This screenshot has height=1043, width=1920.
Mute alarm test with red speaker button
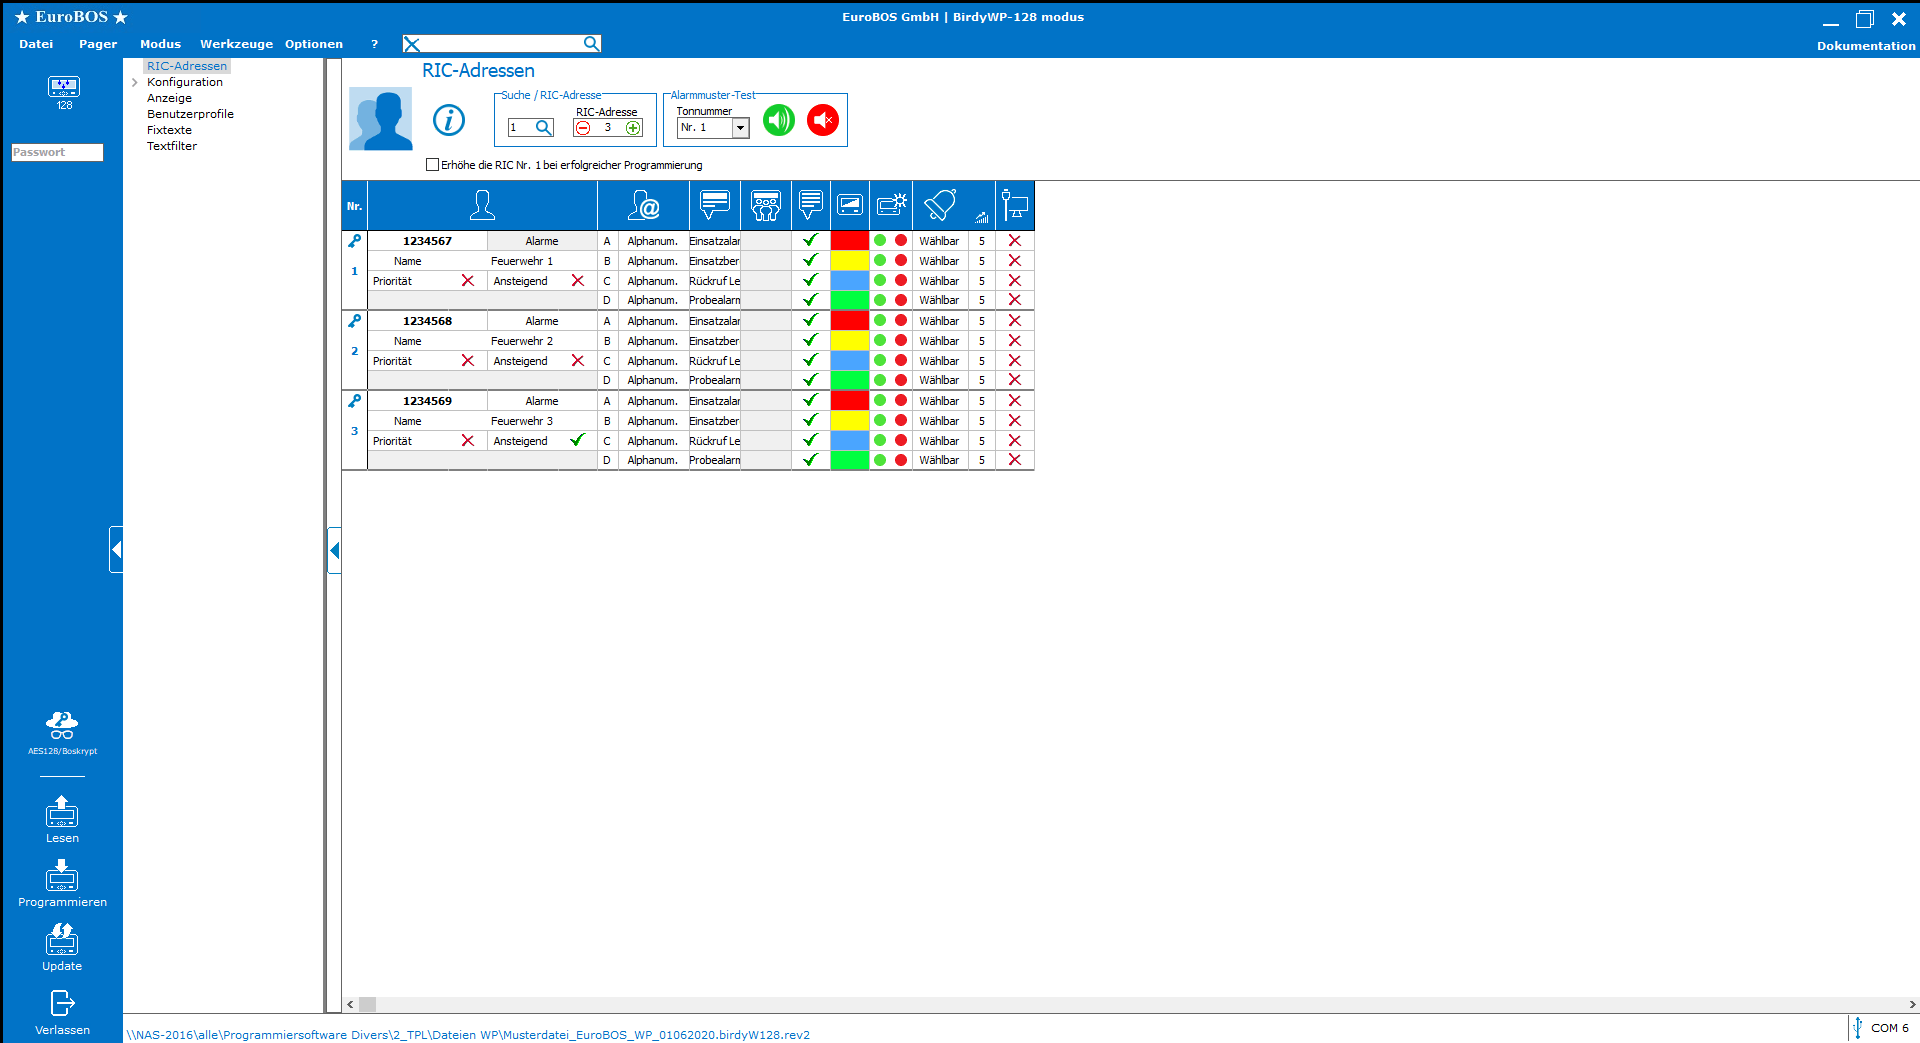[822, 120]
